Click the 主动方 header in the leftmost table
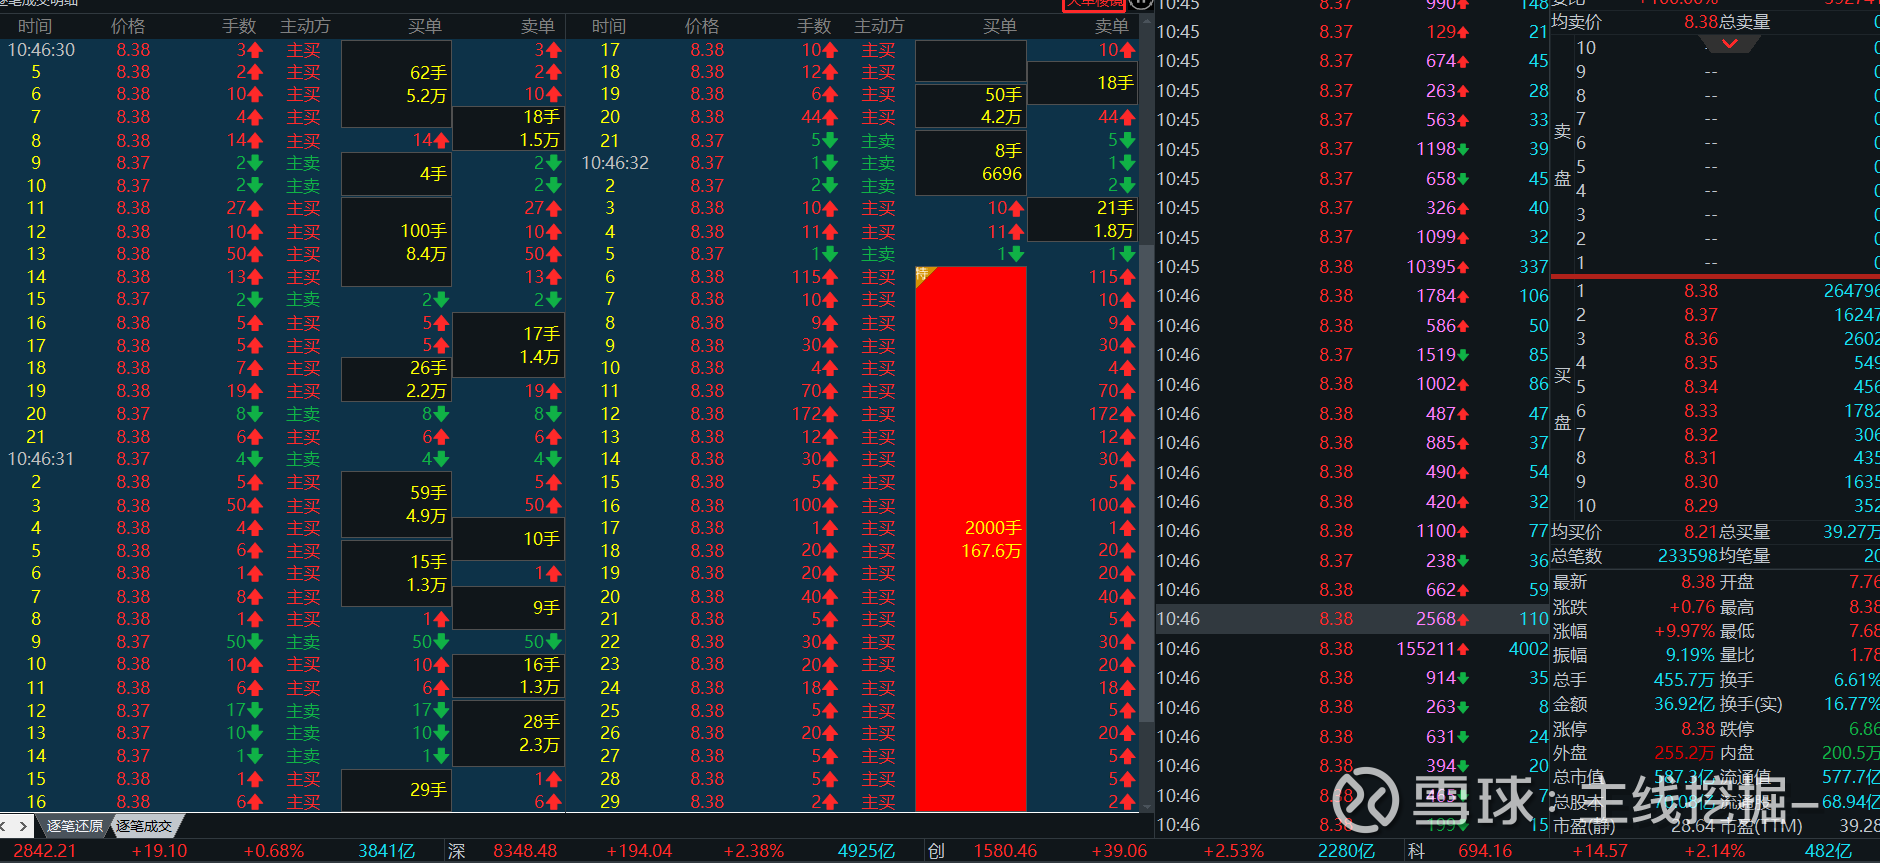 coord(305,26)
